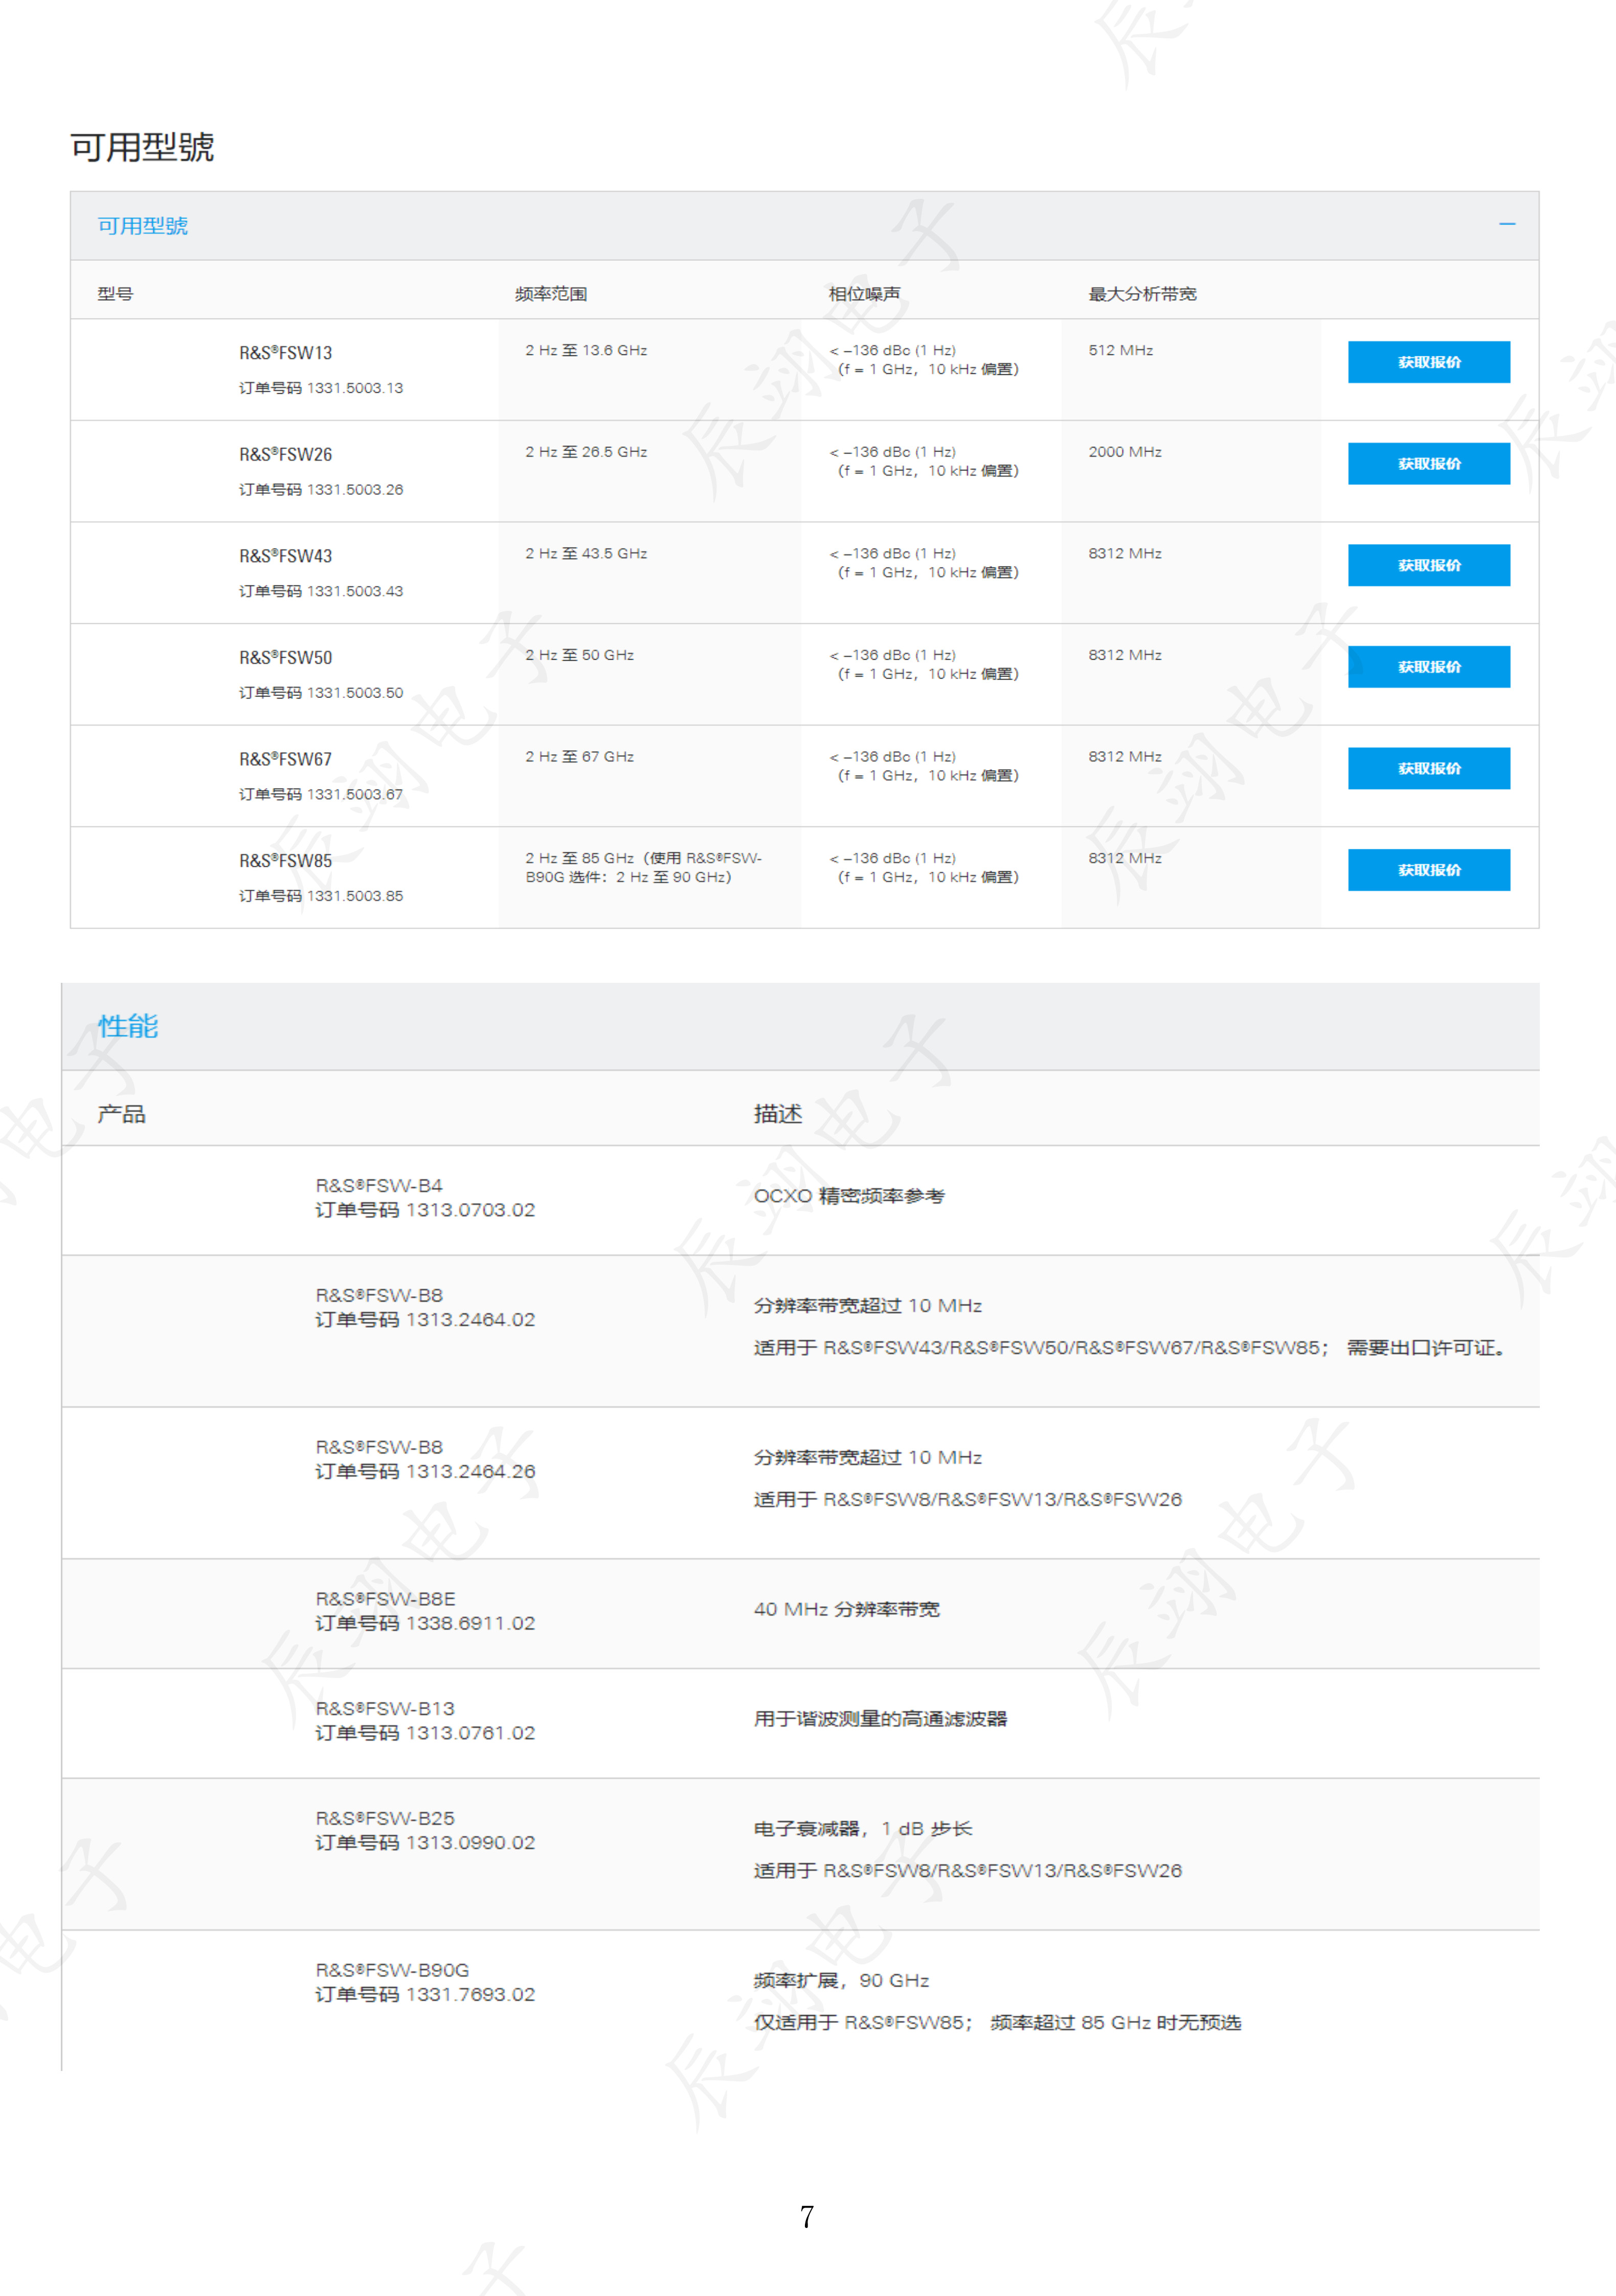Click the 频率范围 column header

pos(550,294)
